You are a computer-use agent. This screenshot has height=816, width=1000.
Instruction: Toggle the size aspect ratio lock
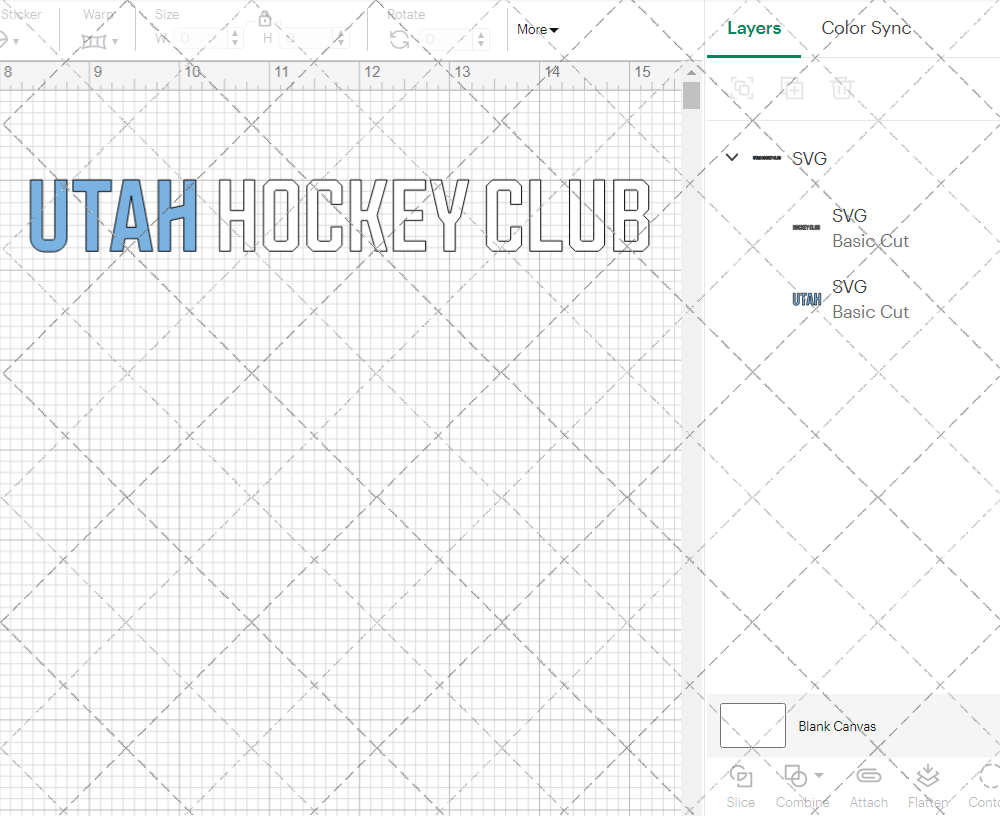tap(265, 19)
